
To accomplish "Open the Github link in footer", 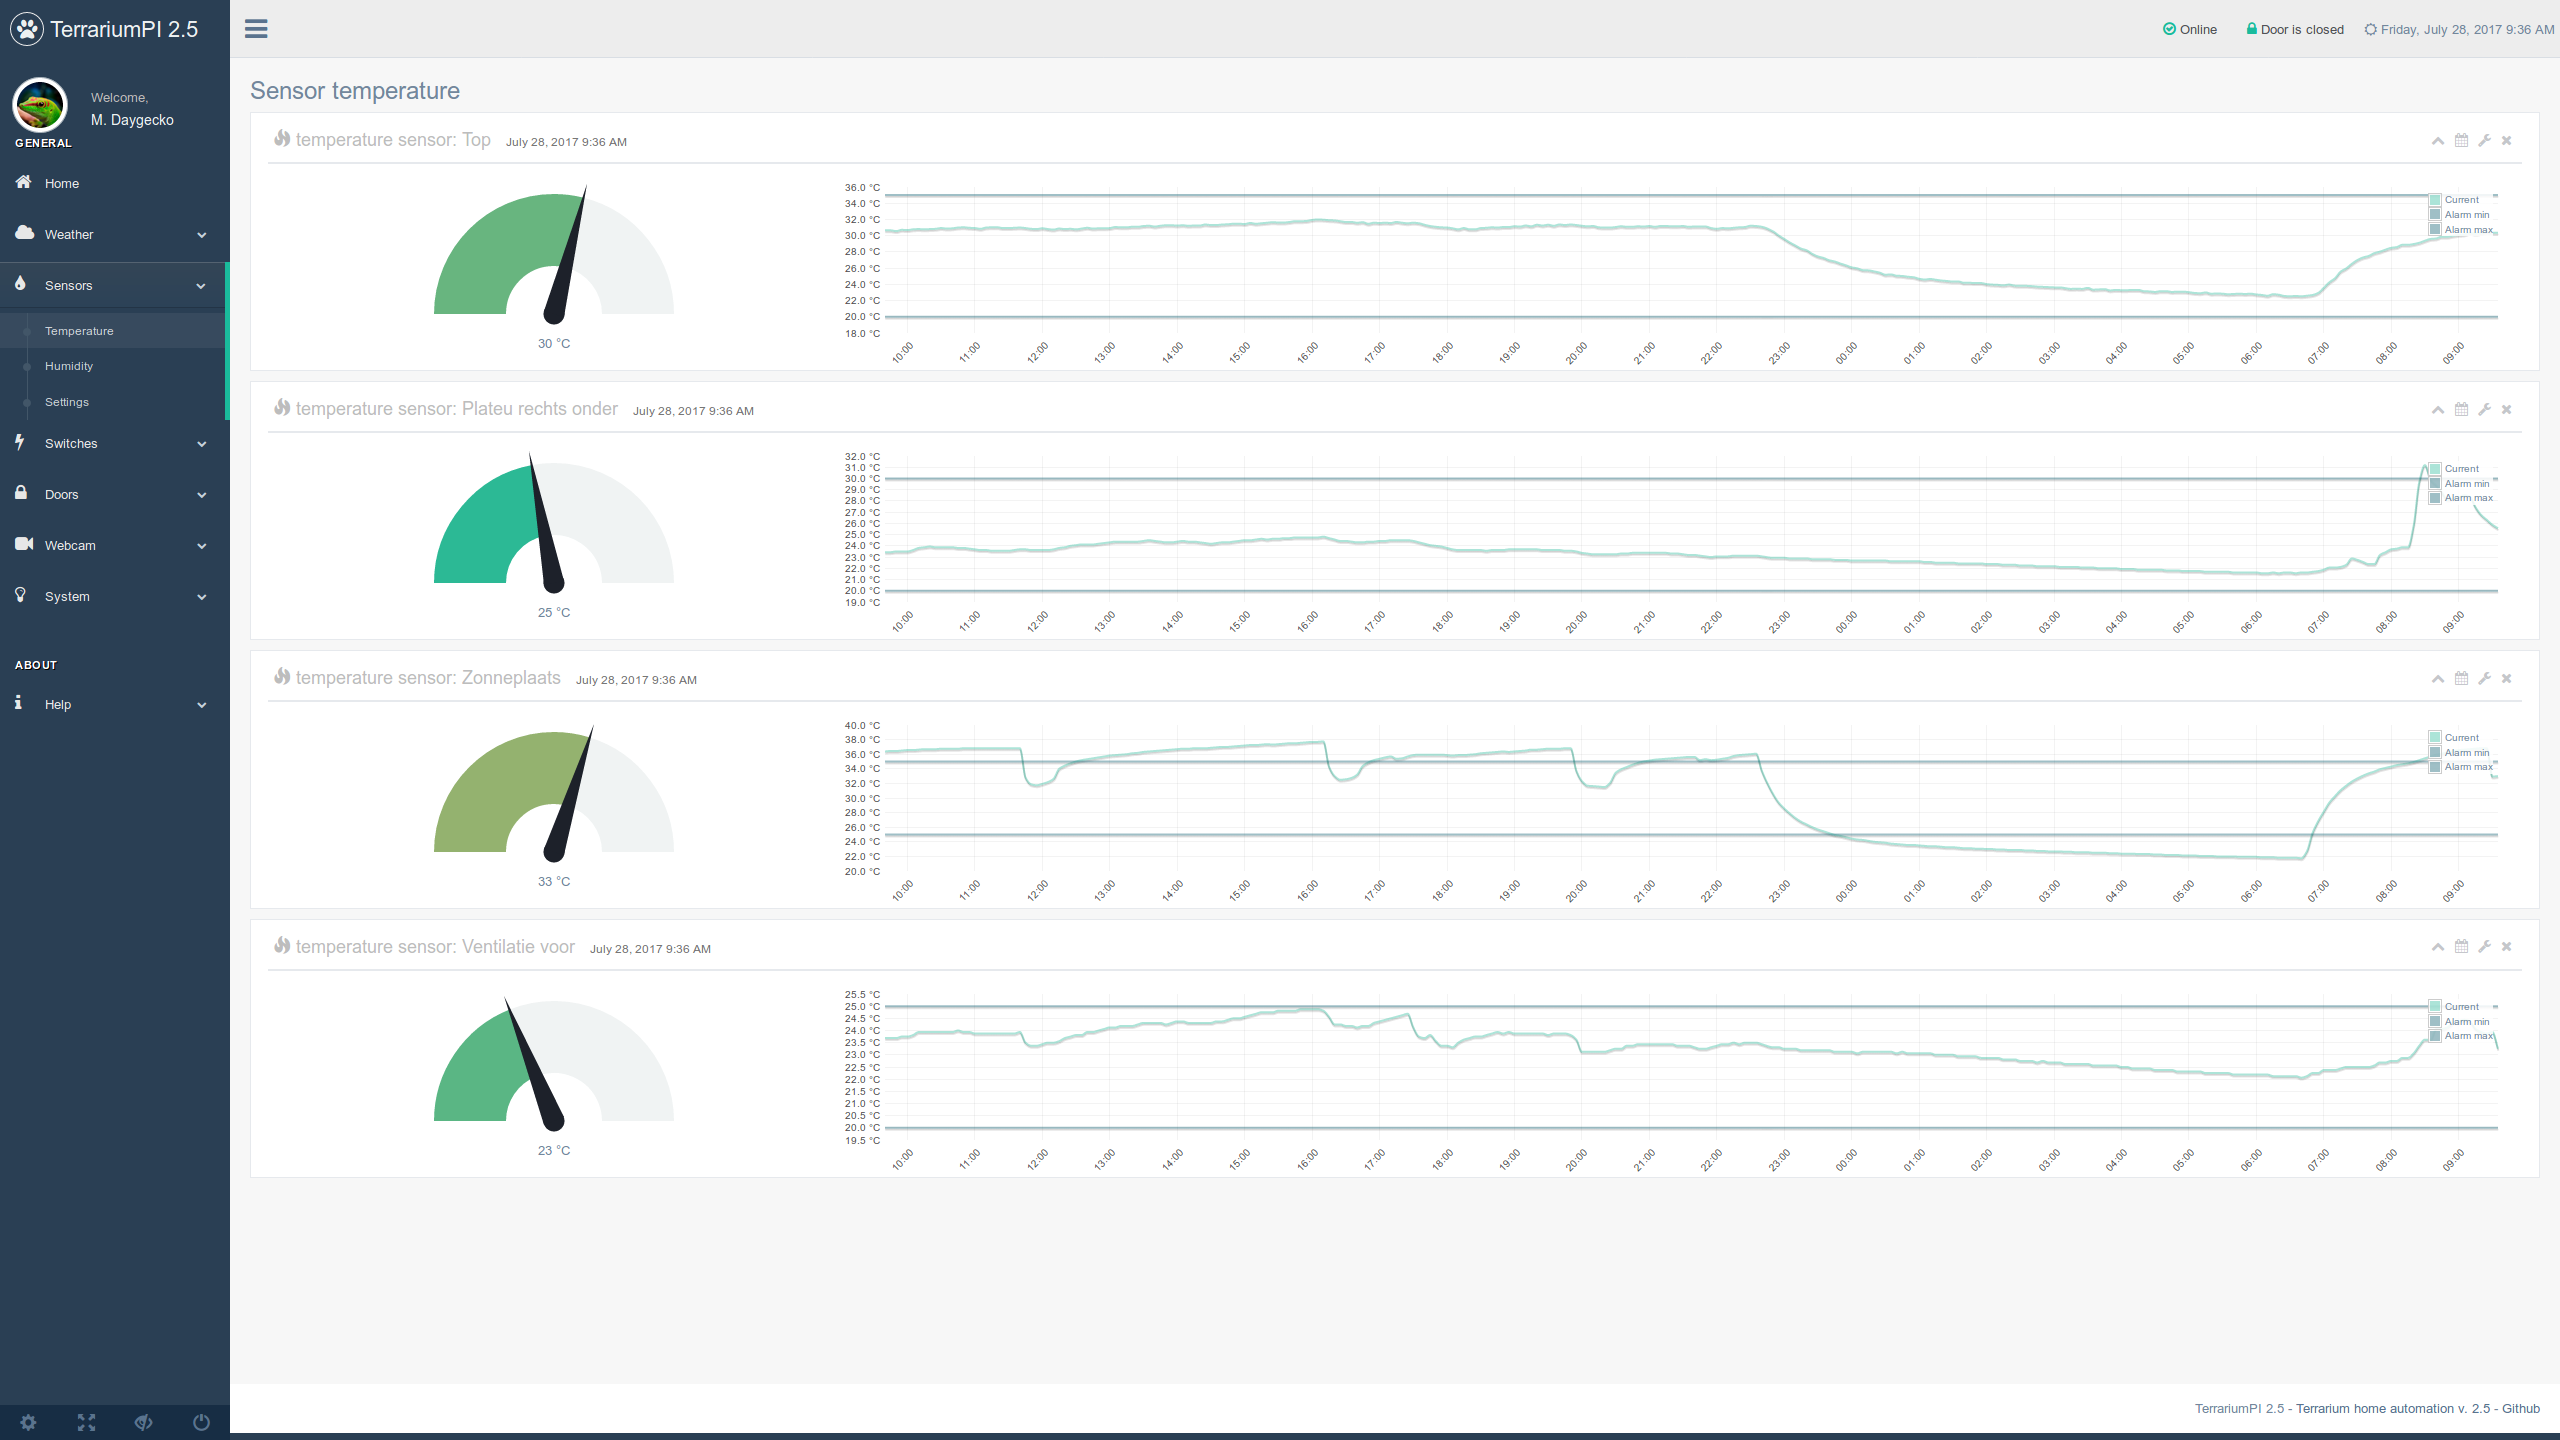I will click(x=2520, y=1409).
